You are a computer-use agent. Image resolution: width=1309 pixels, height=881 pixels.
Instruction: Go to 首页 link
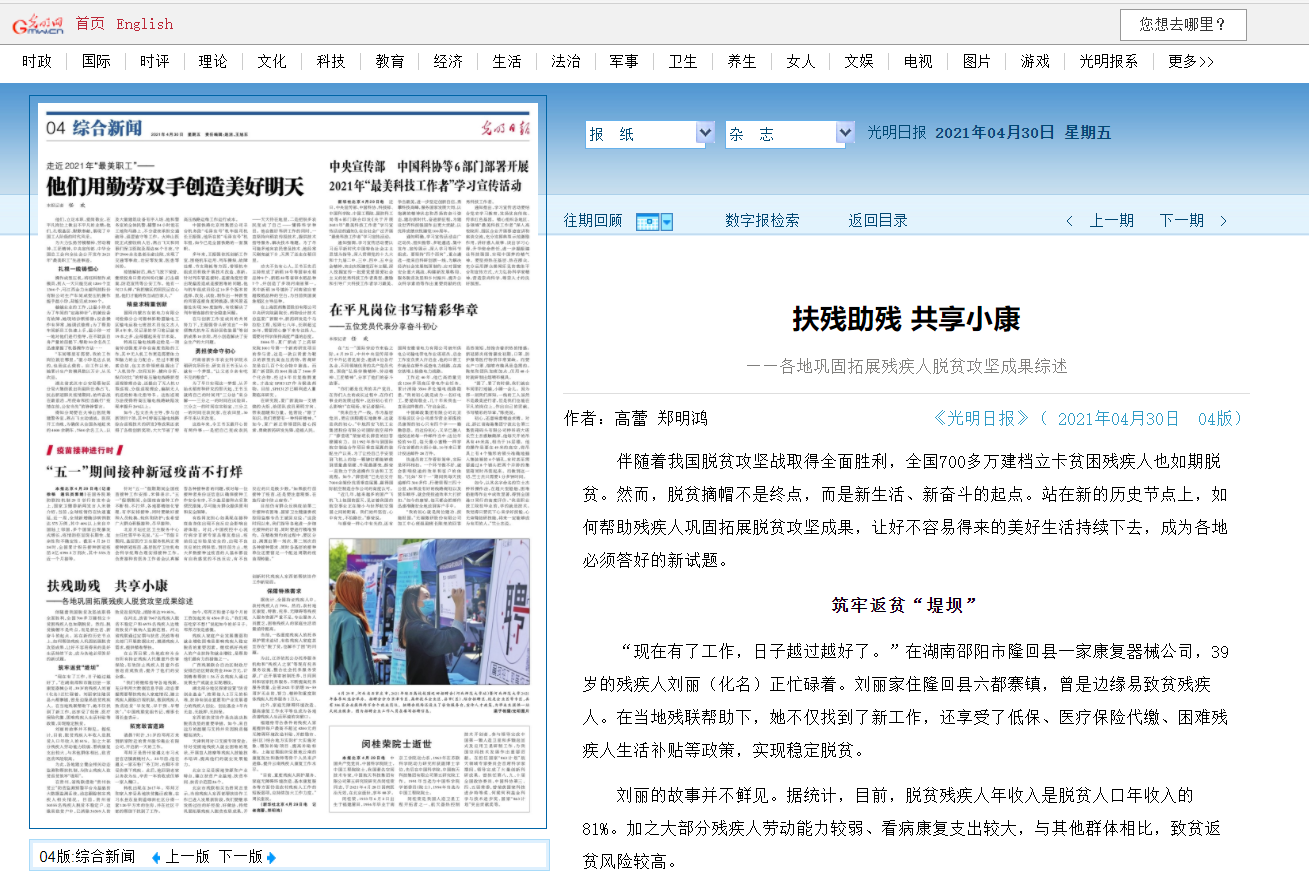pos(90,24)
